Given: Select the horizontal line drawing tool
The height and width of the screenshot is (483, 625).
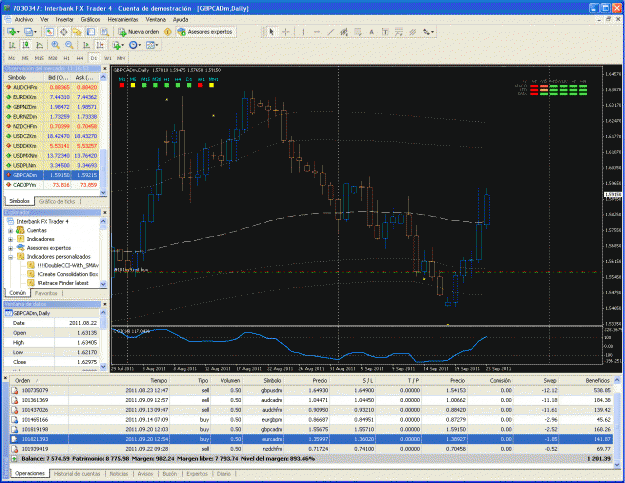Looking at the screenshot, I should [x=317, y=32].
